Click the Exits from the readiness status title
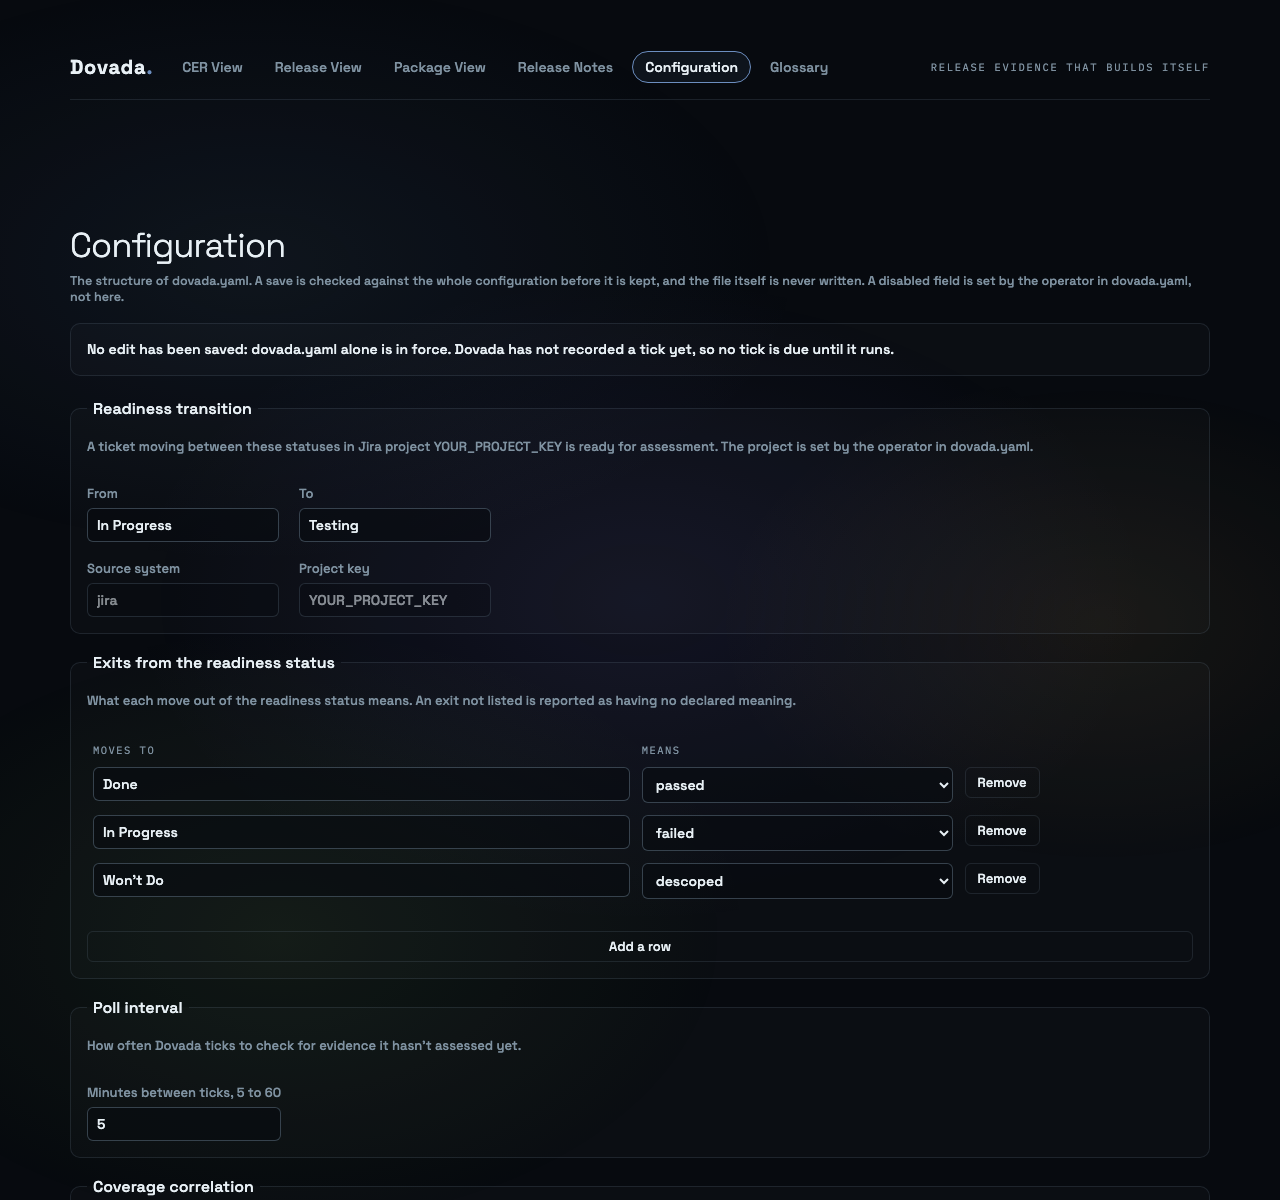This screenshot has height=1200, width=1280. pos(214,663)
